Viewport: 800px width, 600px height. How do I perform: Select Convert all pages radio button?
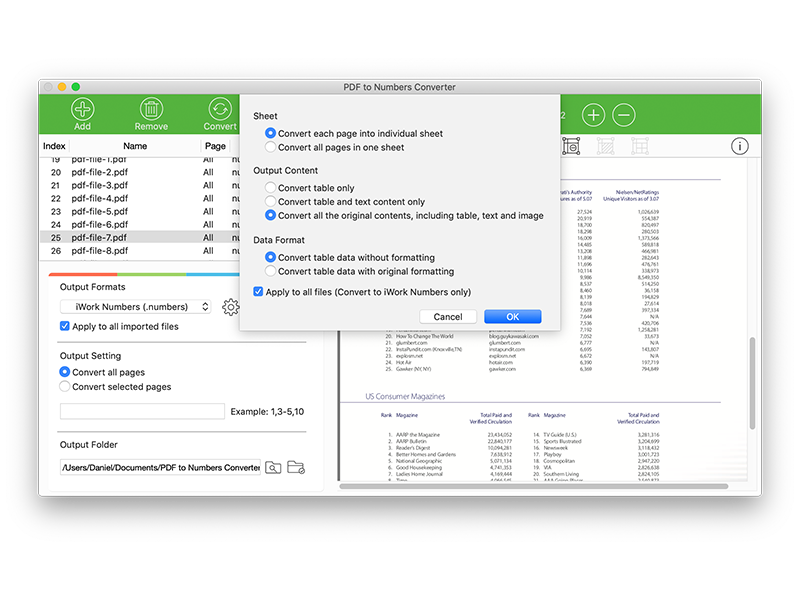point(65,372)
